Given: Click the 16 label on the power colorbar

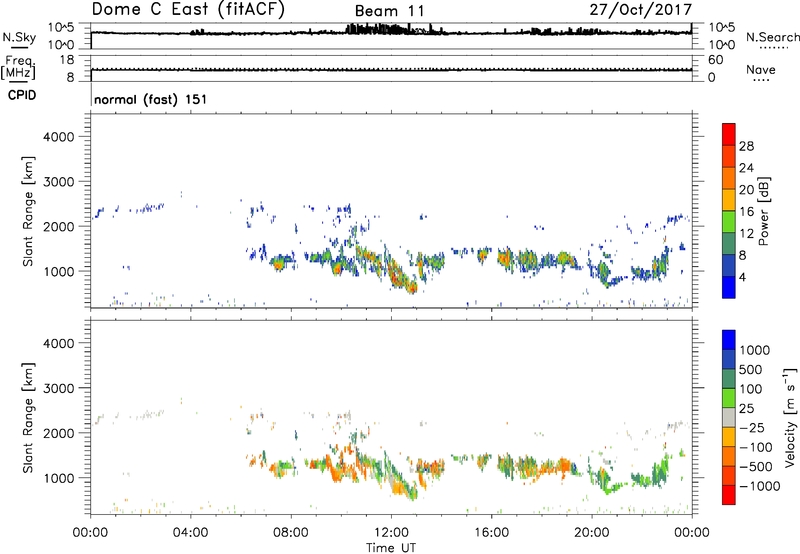Looking at the screenshot, I should (746, 212).
